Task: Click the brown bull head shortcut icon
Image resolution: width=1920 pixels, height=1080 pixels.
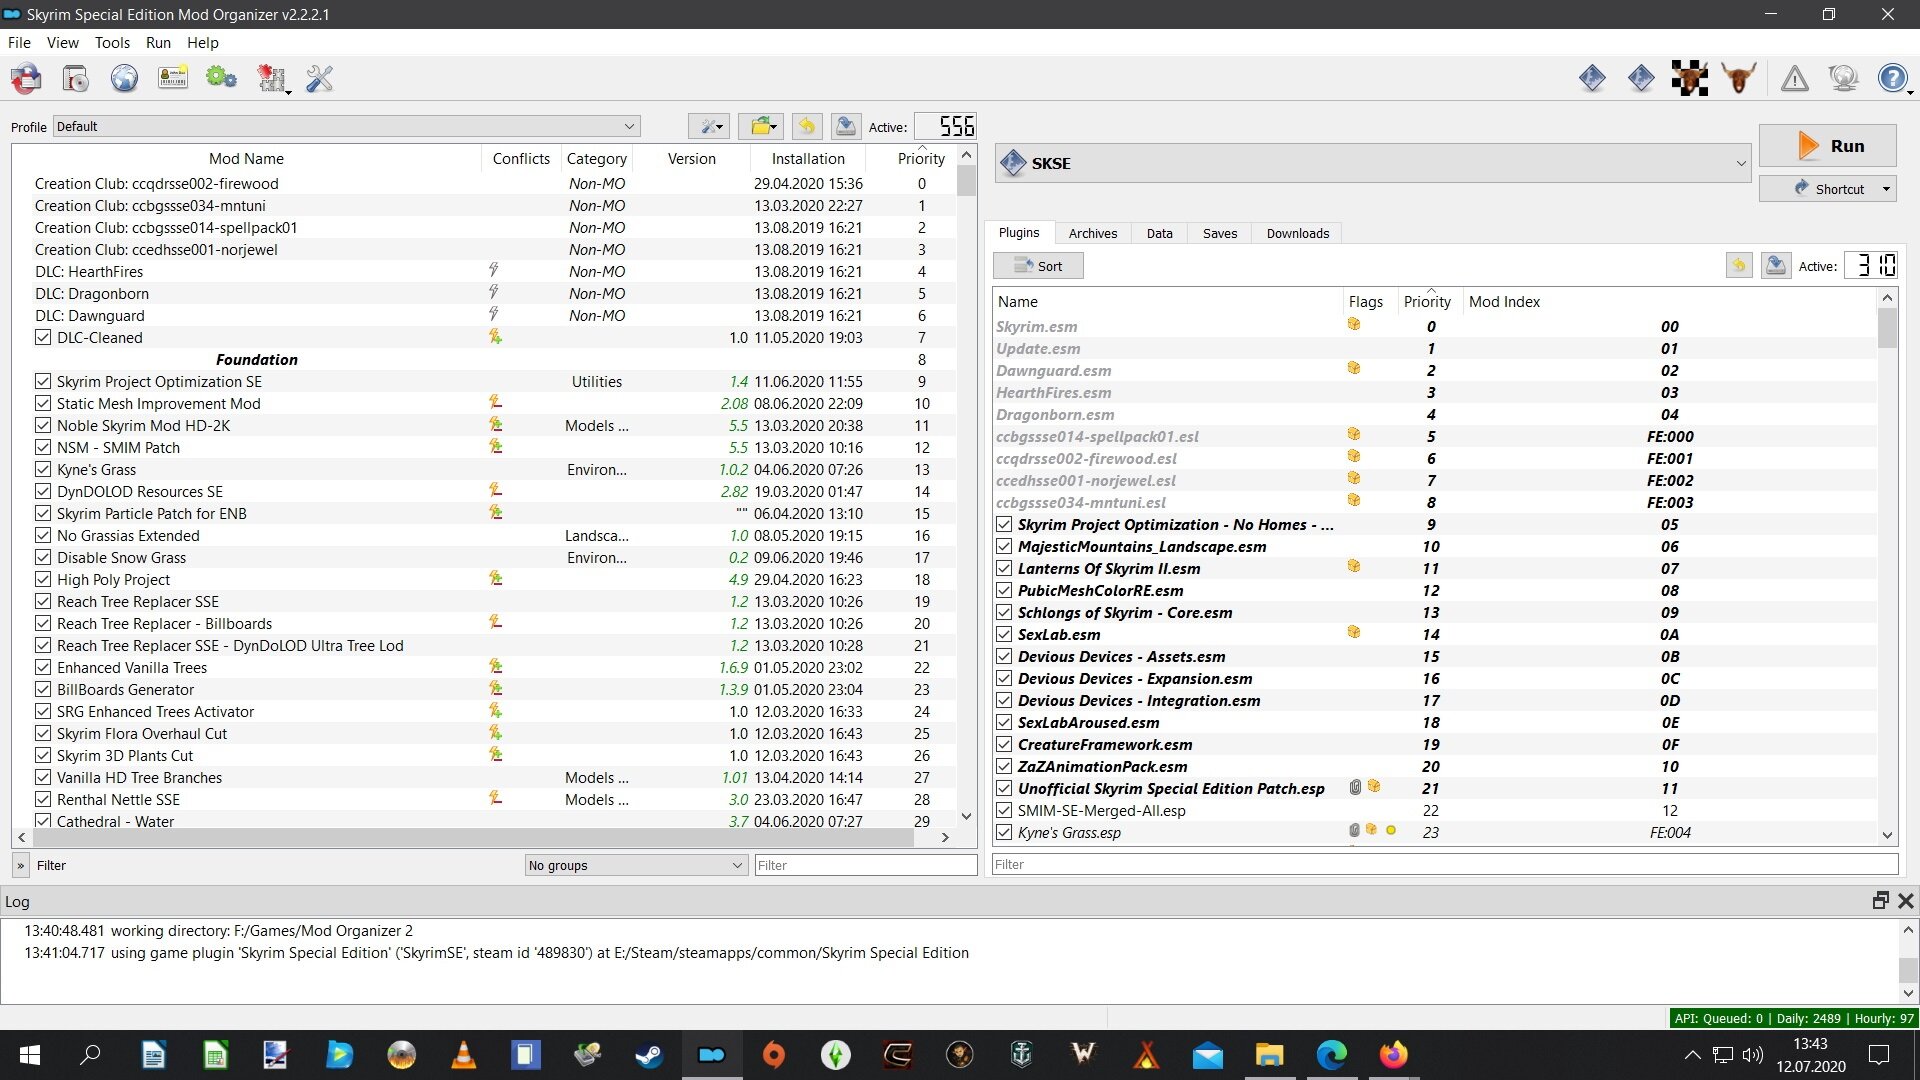Action: coord(1739,78)
